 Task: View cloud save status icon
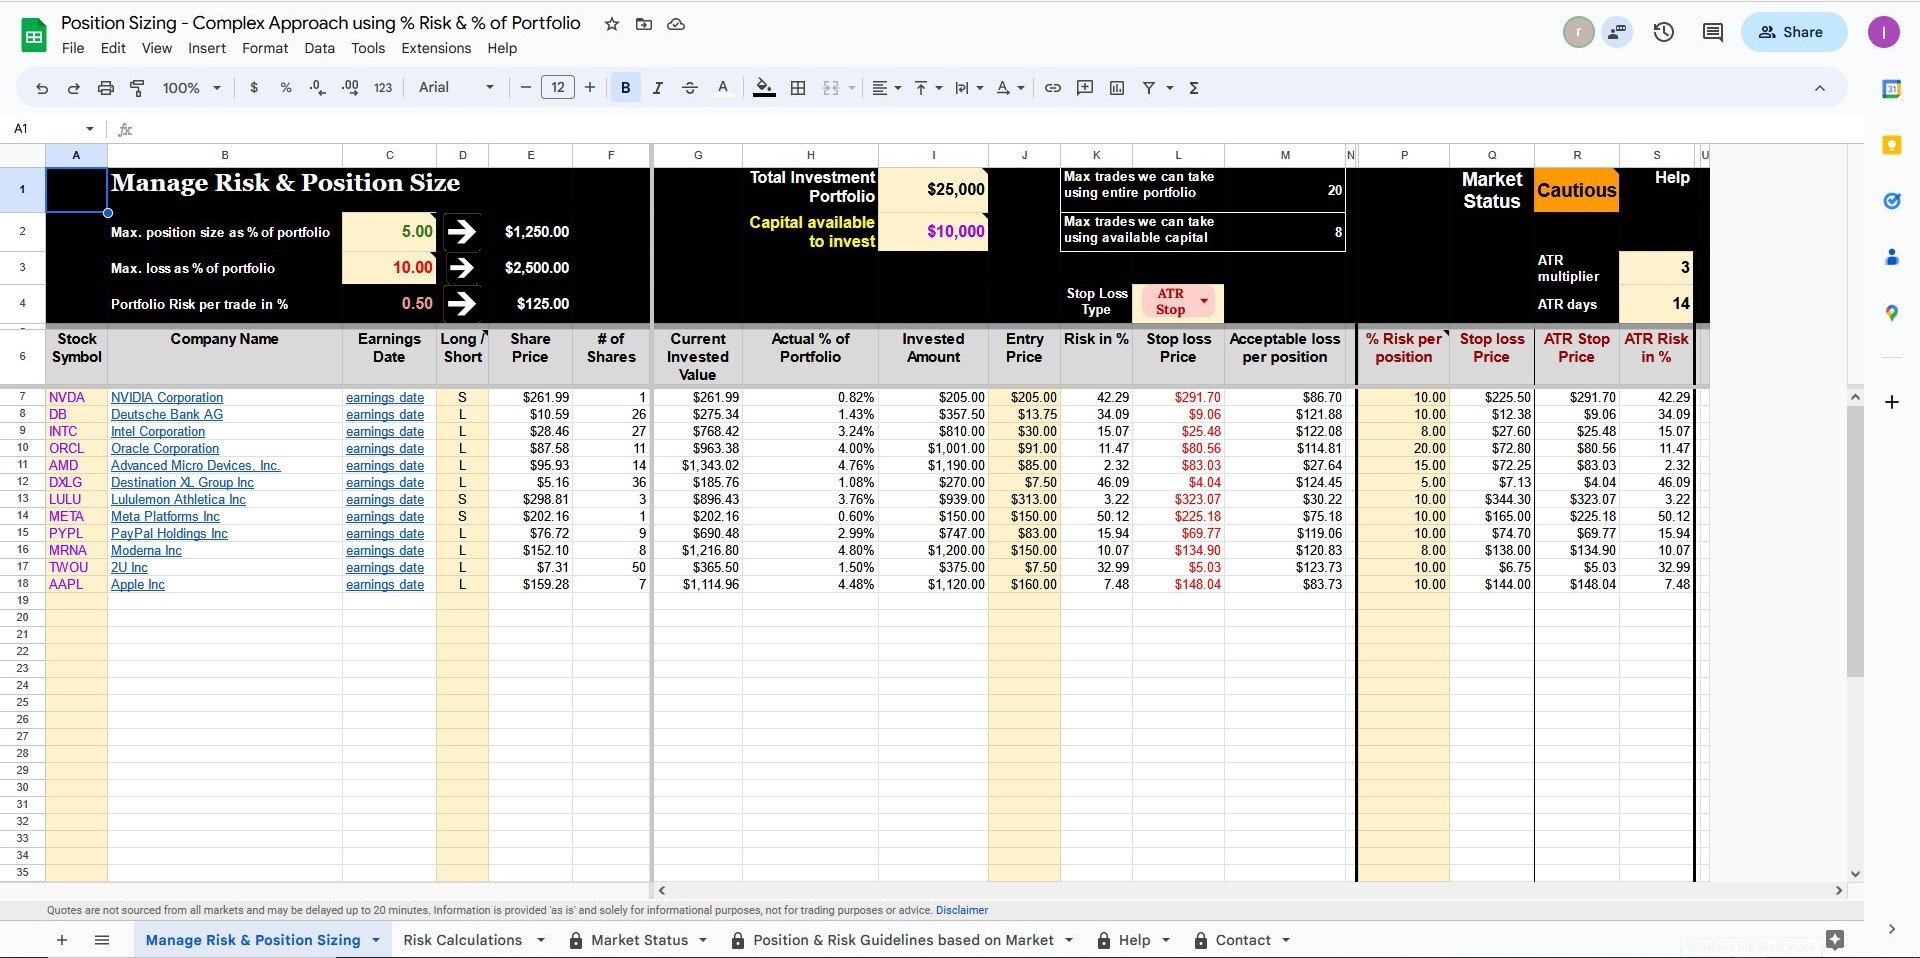[676, 24]
